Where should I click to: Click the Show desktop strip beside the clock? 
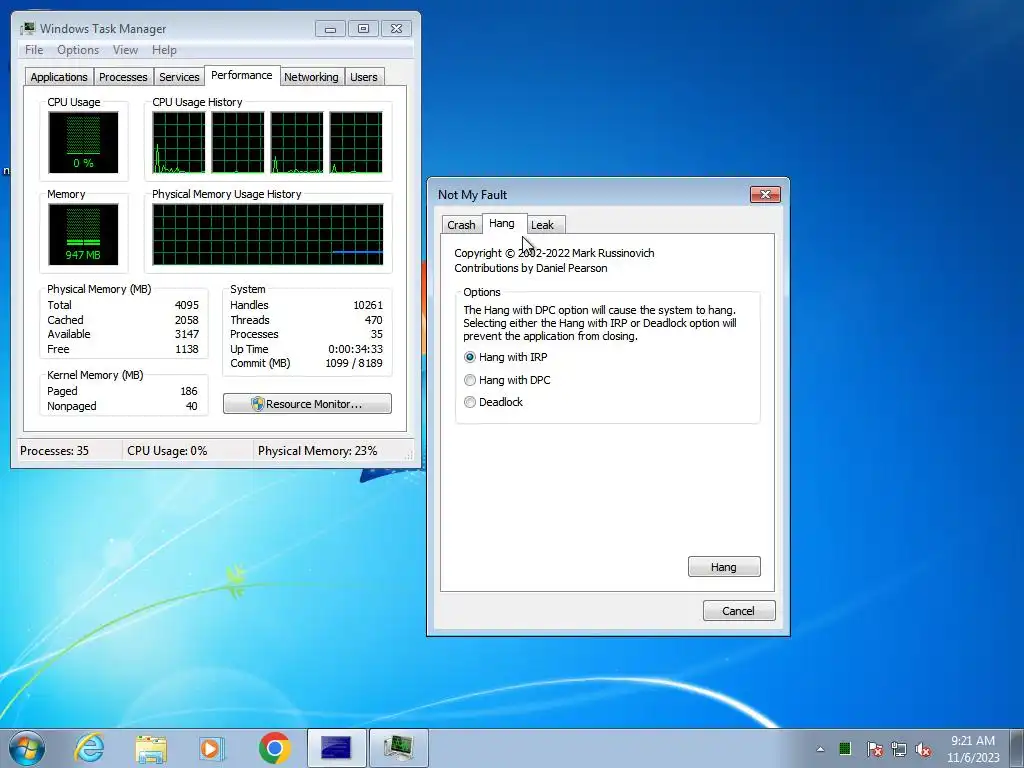pyautogui.click(x=1017, y=748)
